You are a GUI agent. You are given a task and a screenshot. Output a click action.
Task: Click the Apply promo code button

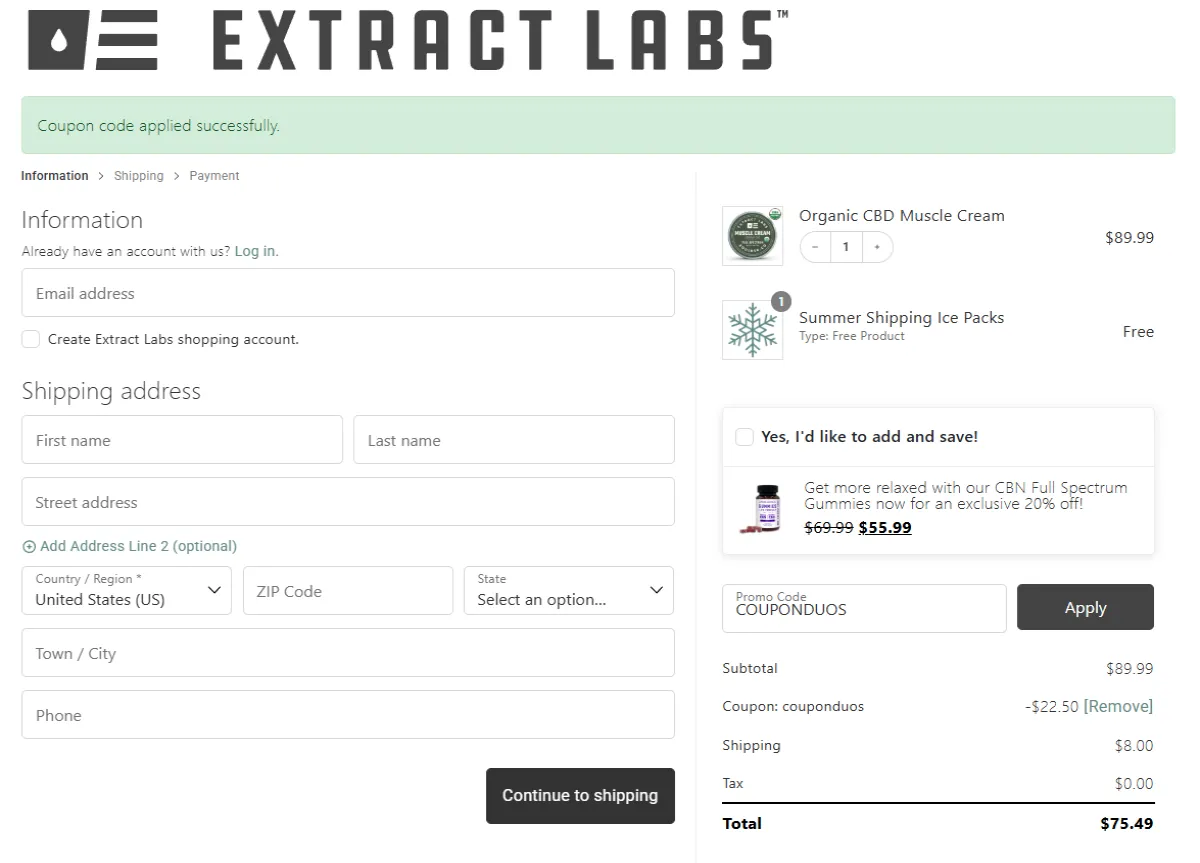click(1085, 607)
